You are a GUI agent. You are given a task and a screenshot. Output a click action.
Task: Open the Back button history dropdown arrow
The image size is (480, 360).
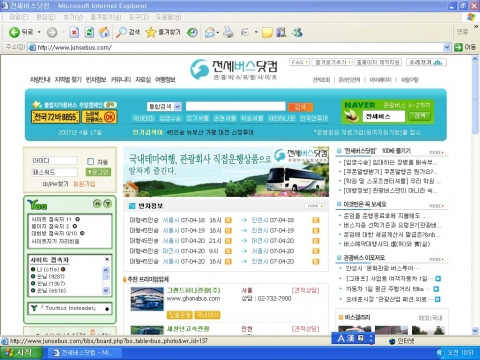pos(39,32)
